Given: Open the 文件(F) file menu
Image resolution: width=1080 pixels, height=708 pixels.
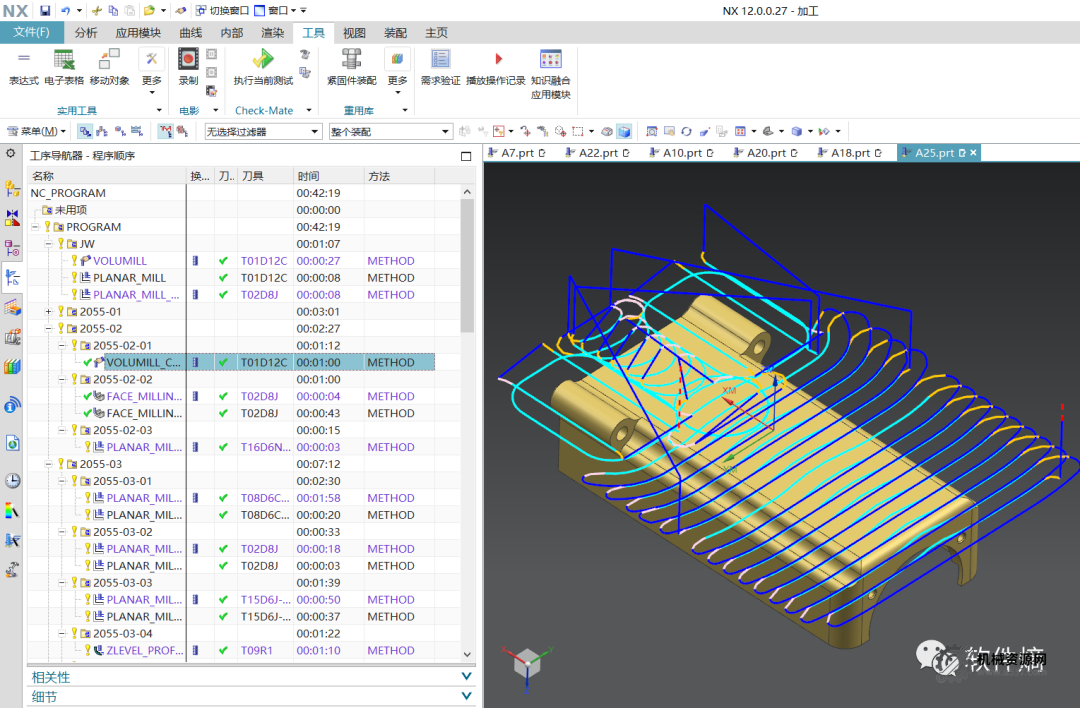Looking at the screenshot, I should (x=31, y=33).
